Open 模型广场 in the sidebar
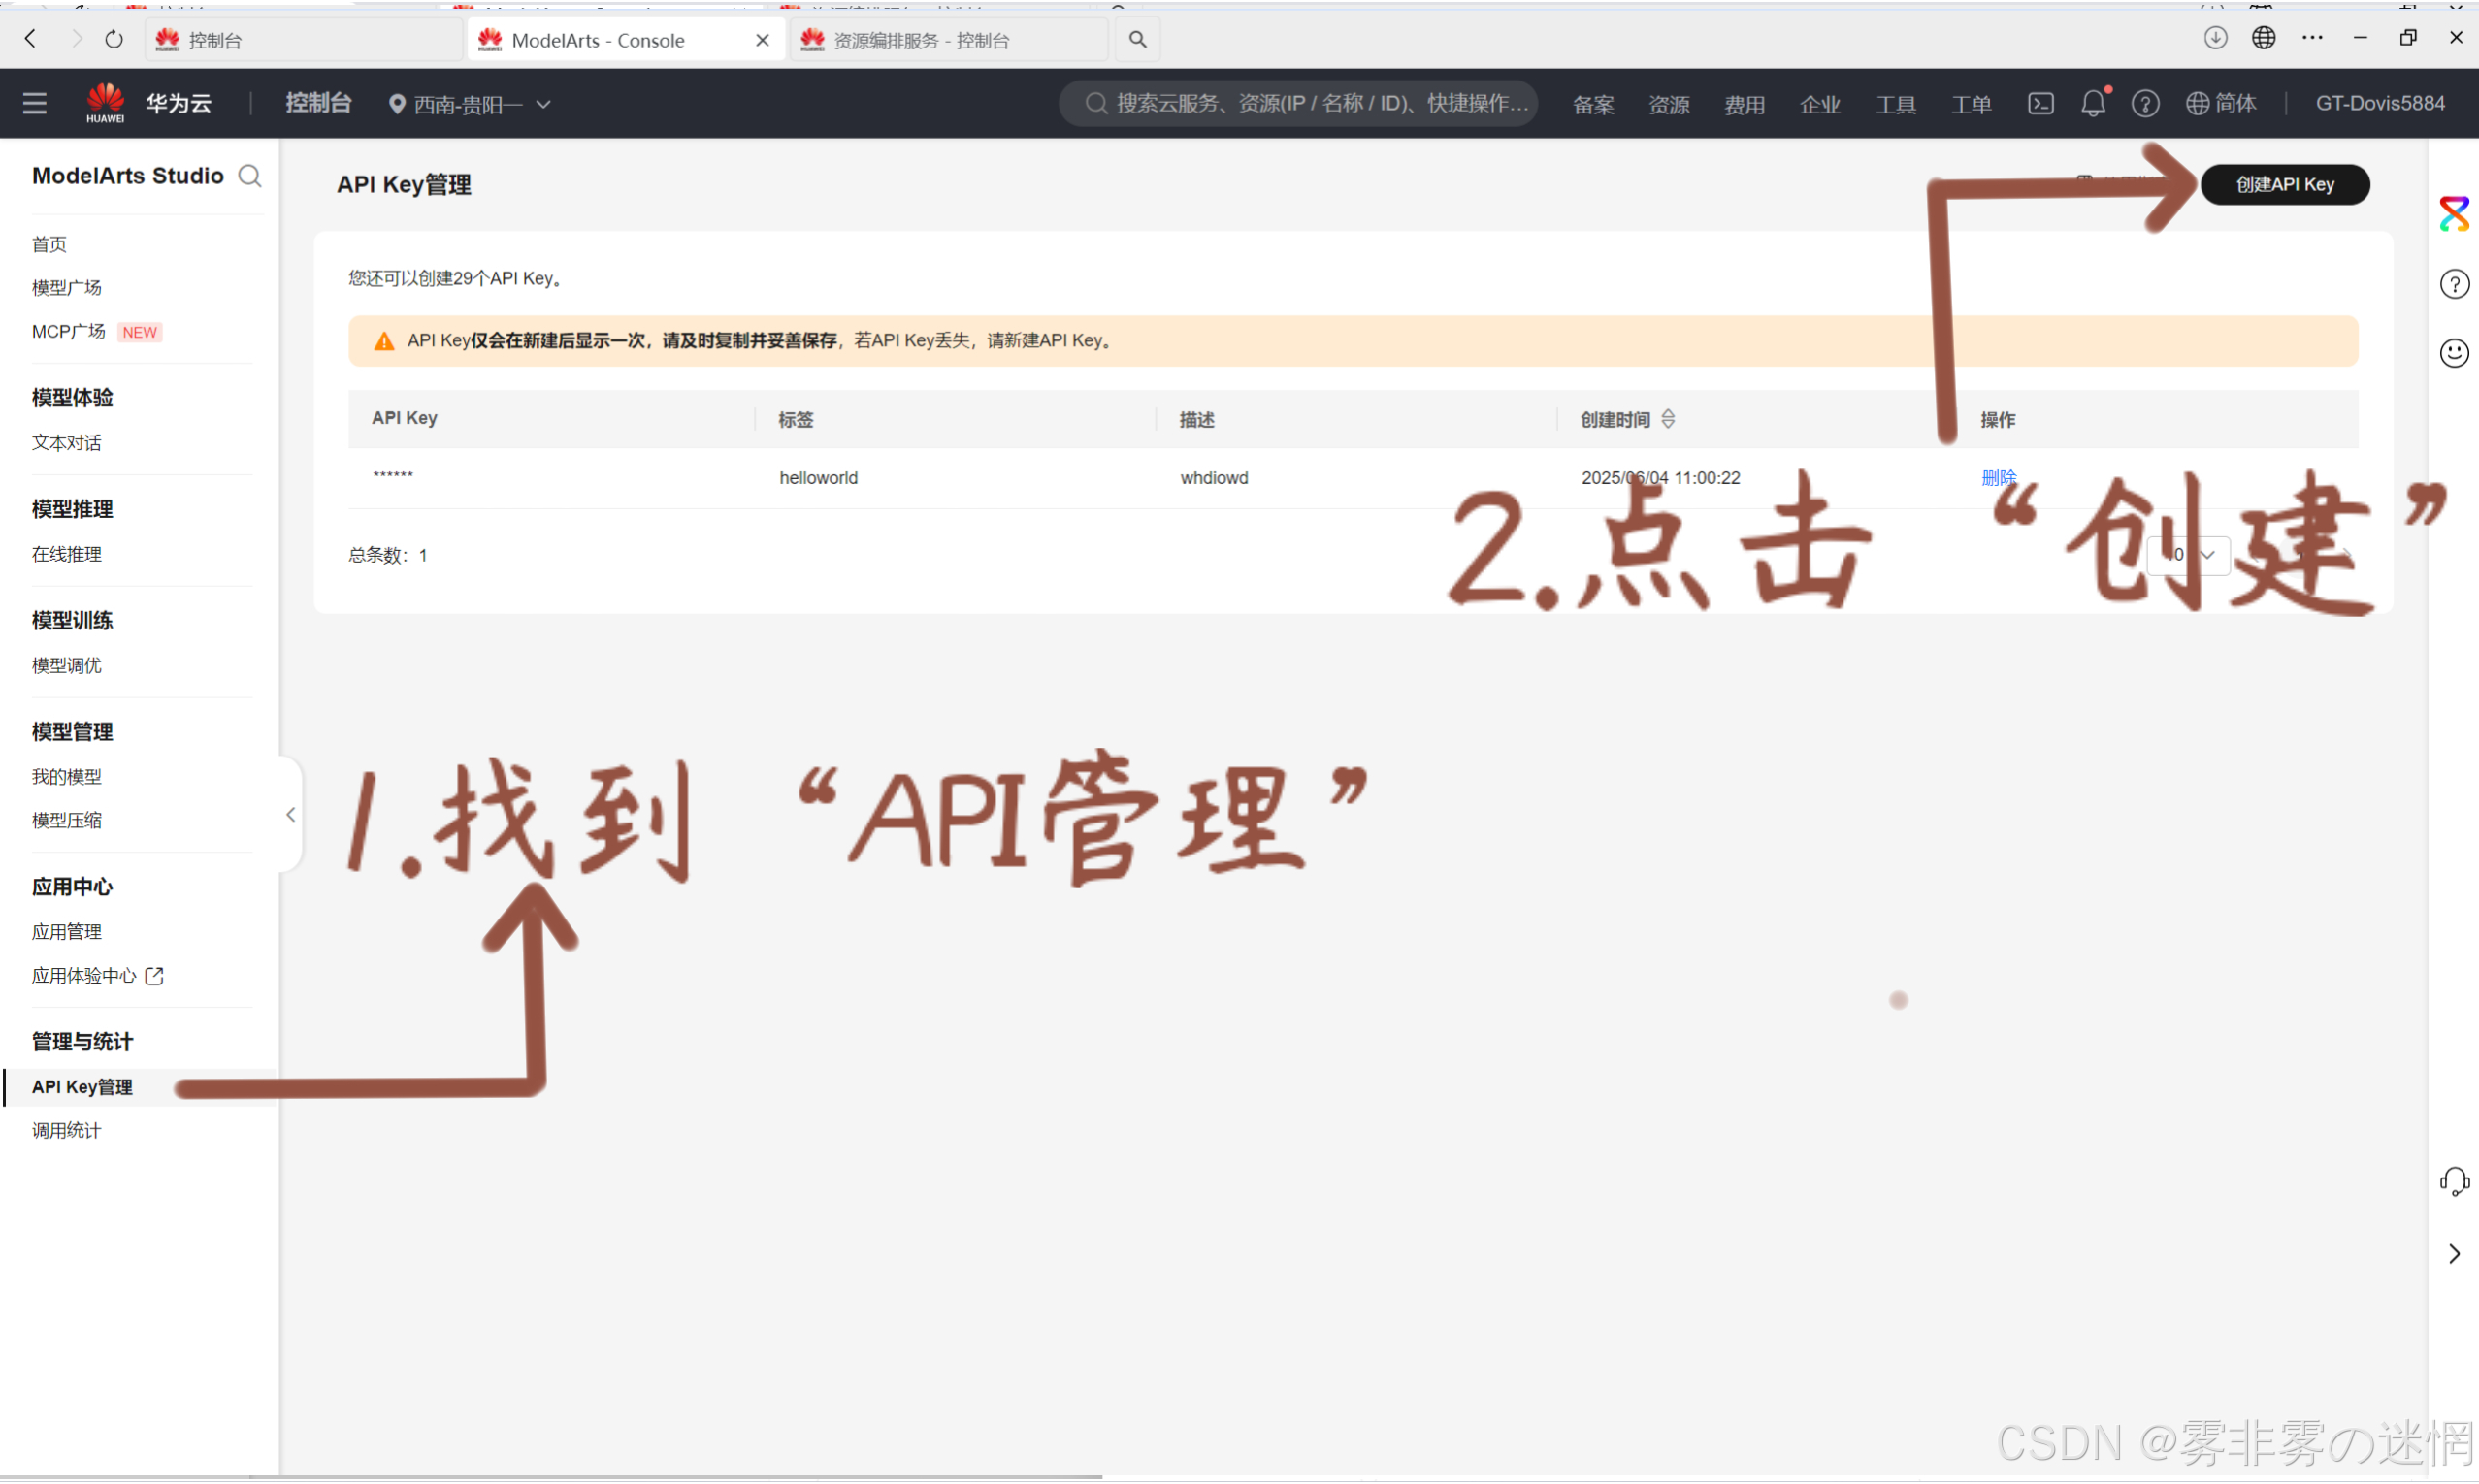Screen dimensions: 2479x1484 click(x=66, y=288)
